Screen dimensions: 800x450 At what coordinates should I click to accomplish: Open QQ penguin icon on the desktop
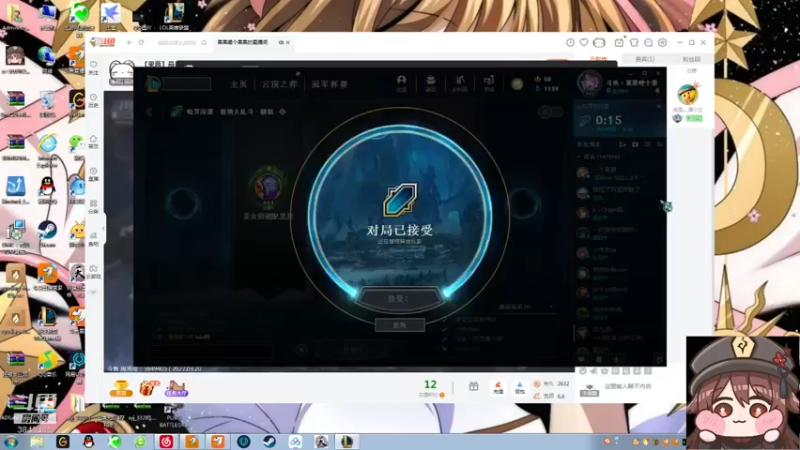[47, 190]
